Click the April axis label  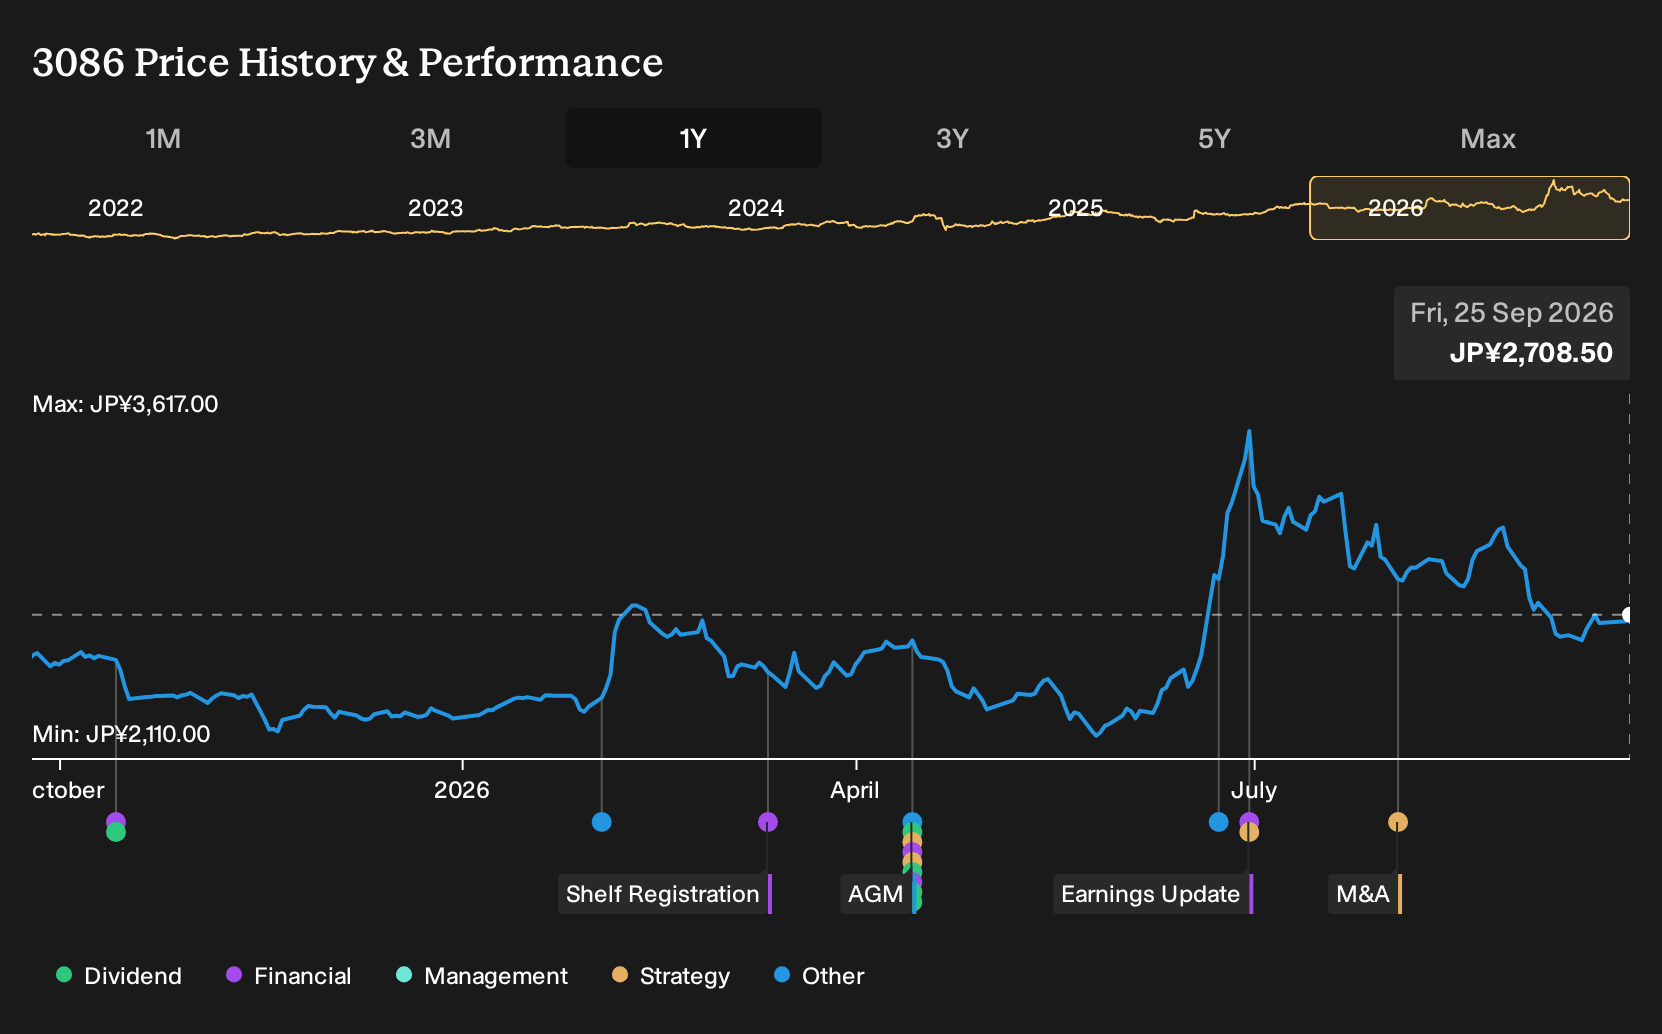pos(855,790)
